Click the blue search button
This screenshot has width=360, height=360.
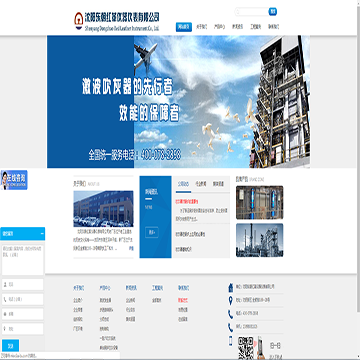point(273,12)
